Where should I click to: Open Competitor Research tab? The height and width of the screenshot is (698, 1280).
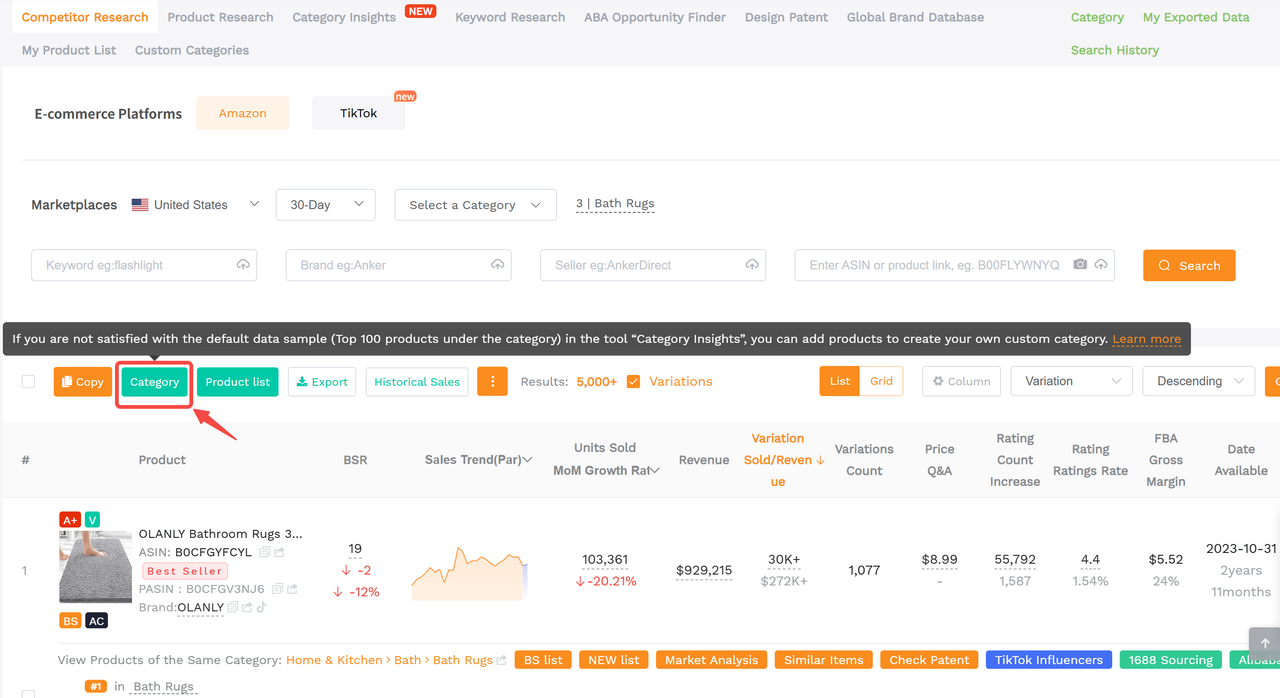tap(85, 17)
